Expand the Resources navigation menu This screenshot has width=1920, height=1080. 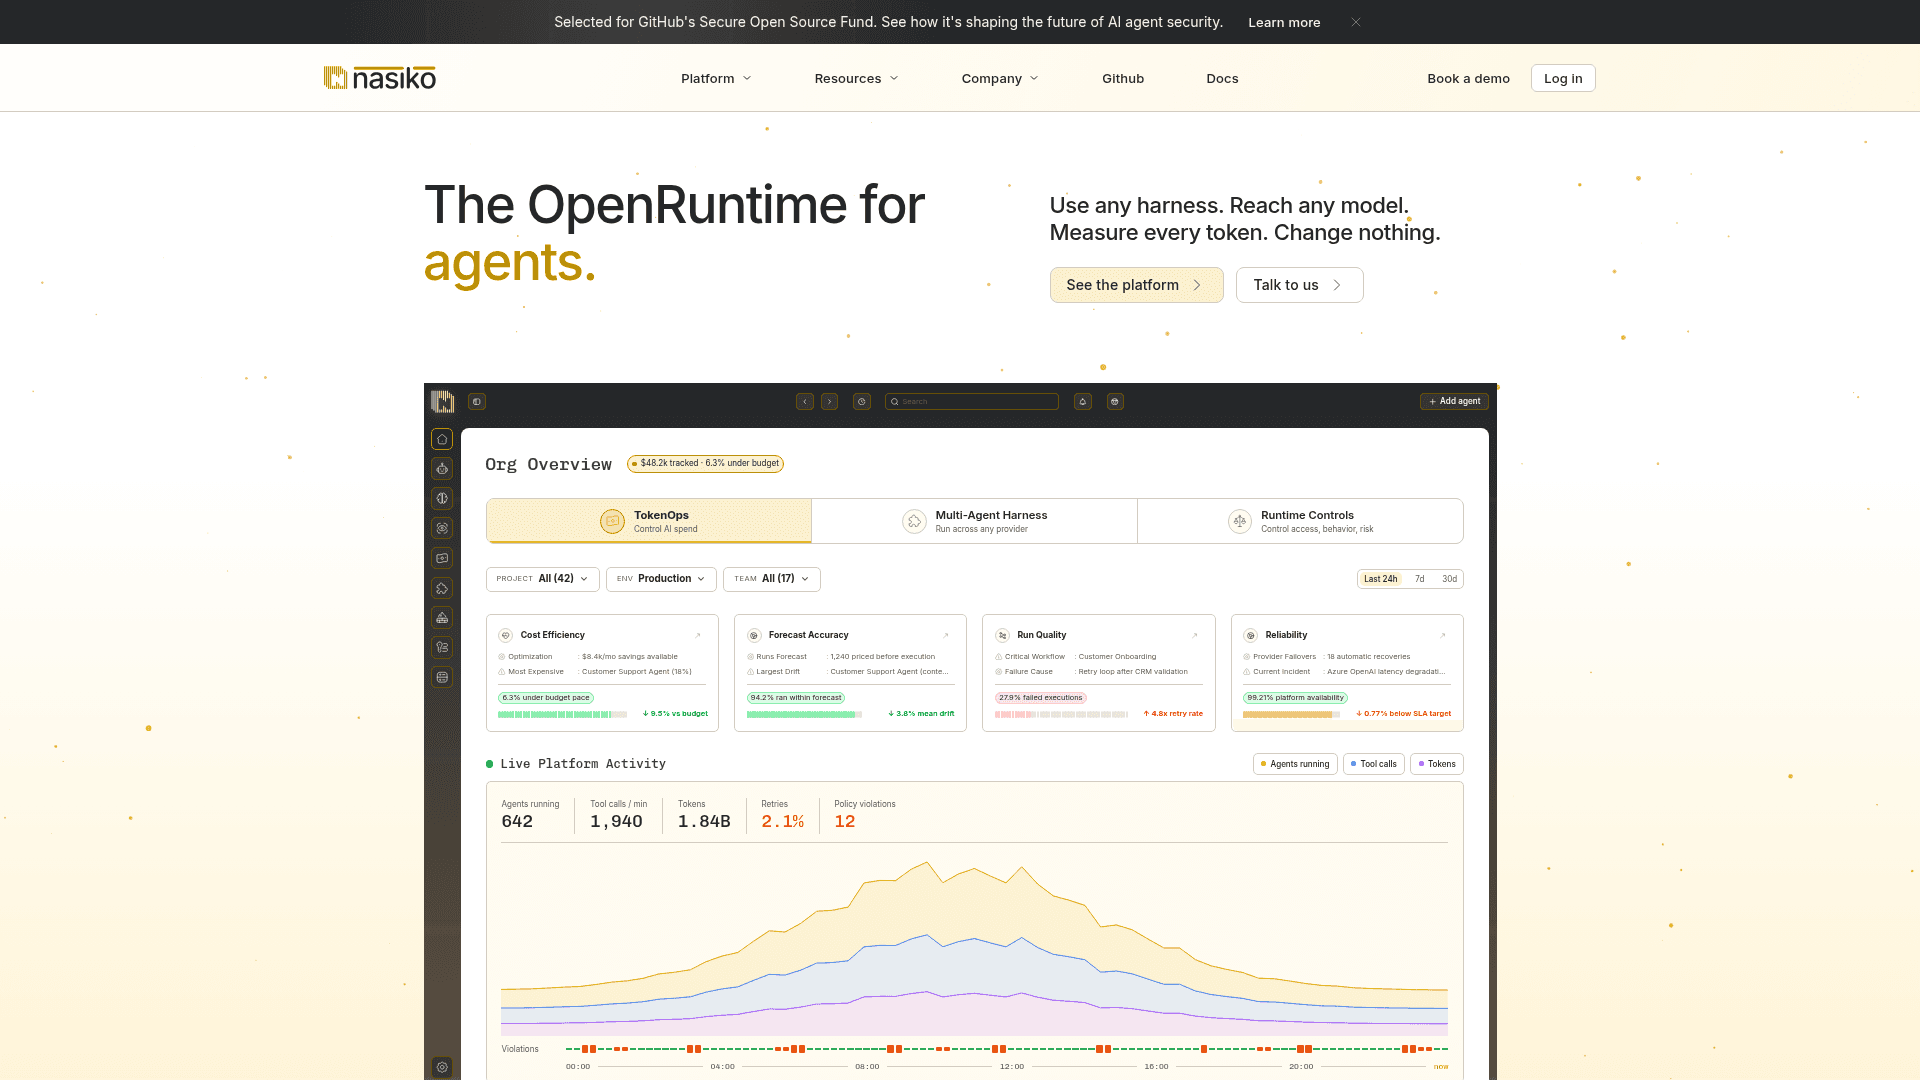point(856,79)
